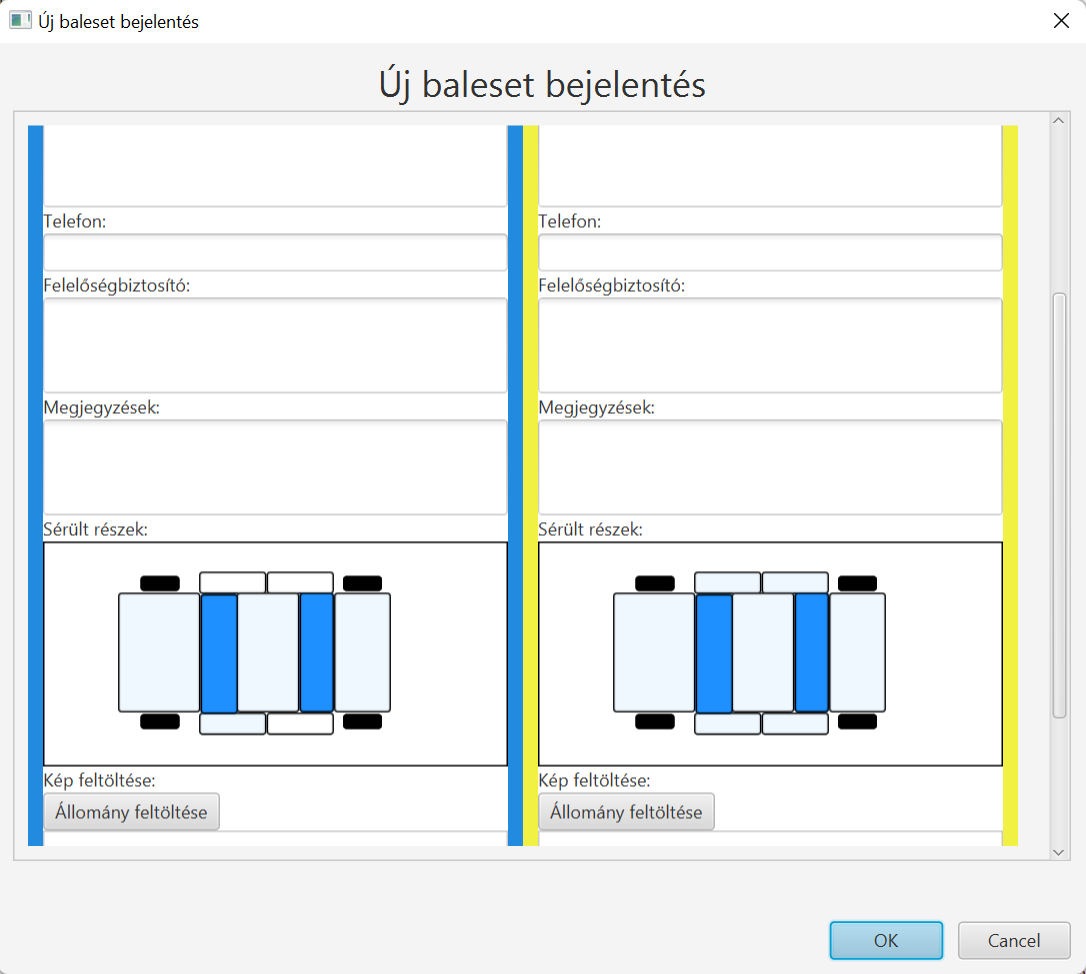
Task: Select lower-right door panel on blue form's car
Action: 301,724
